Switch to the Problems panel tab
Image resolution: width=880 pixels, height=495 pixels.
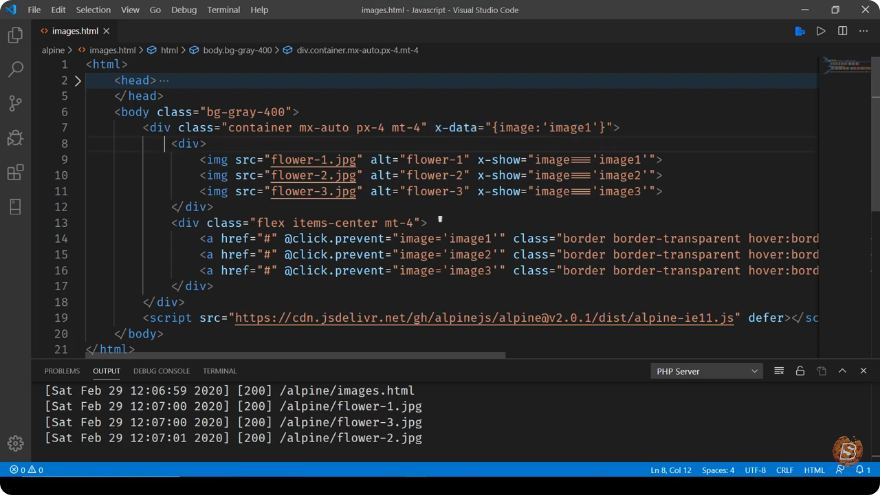click(x=62, y=371)
